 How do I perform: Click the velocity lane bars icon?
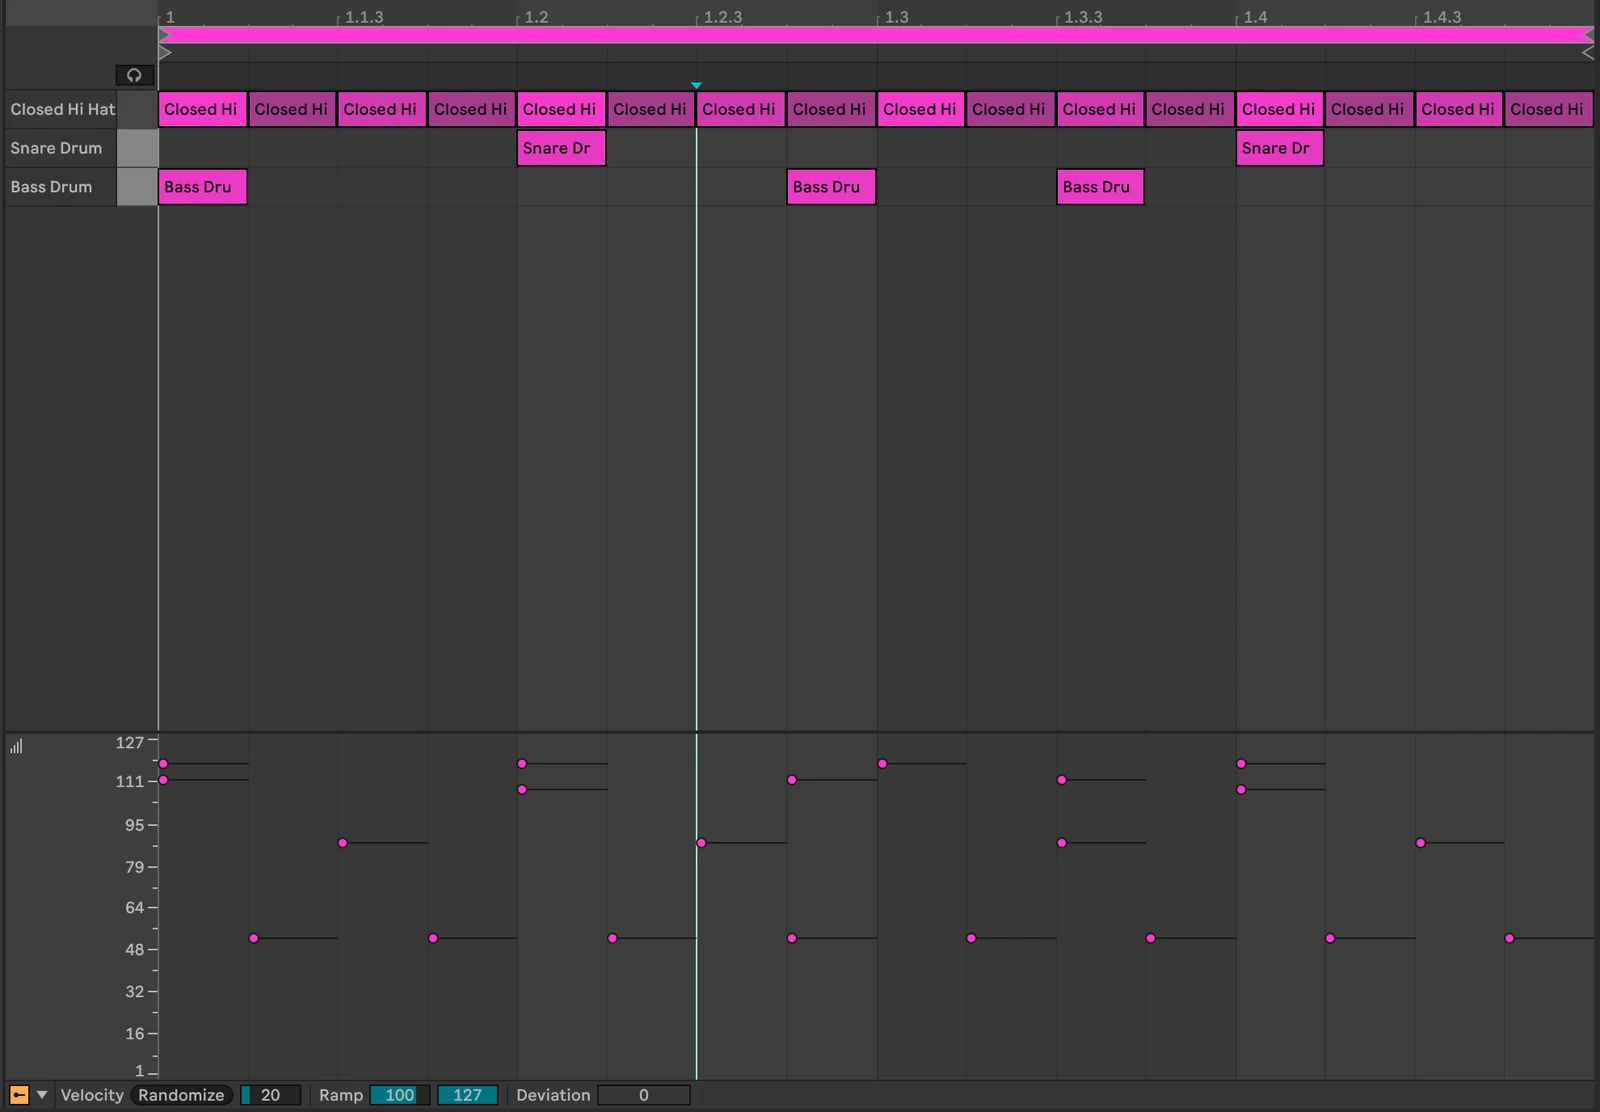tap(16, 746)
